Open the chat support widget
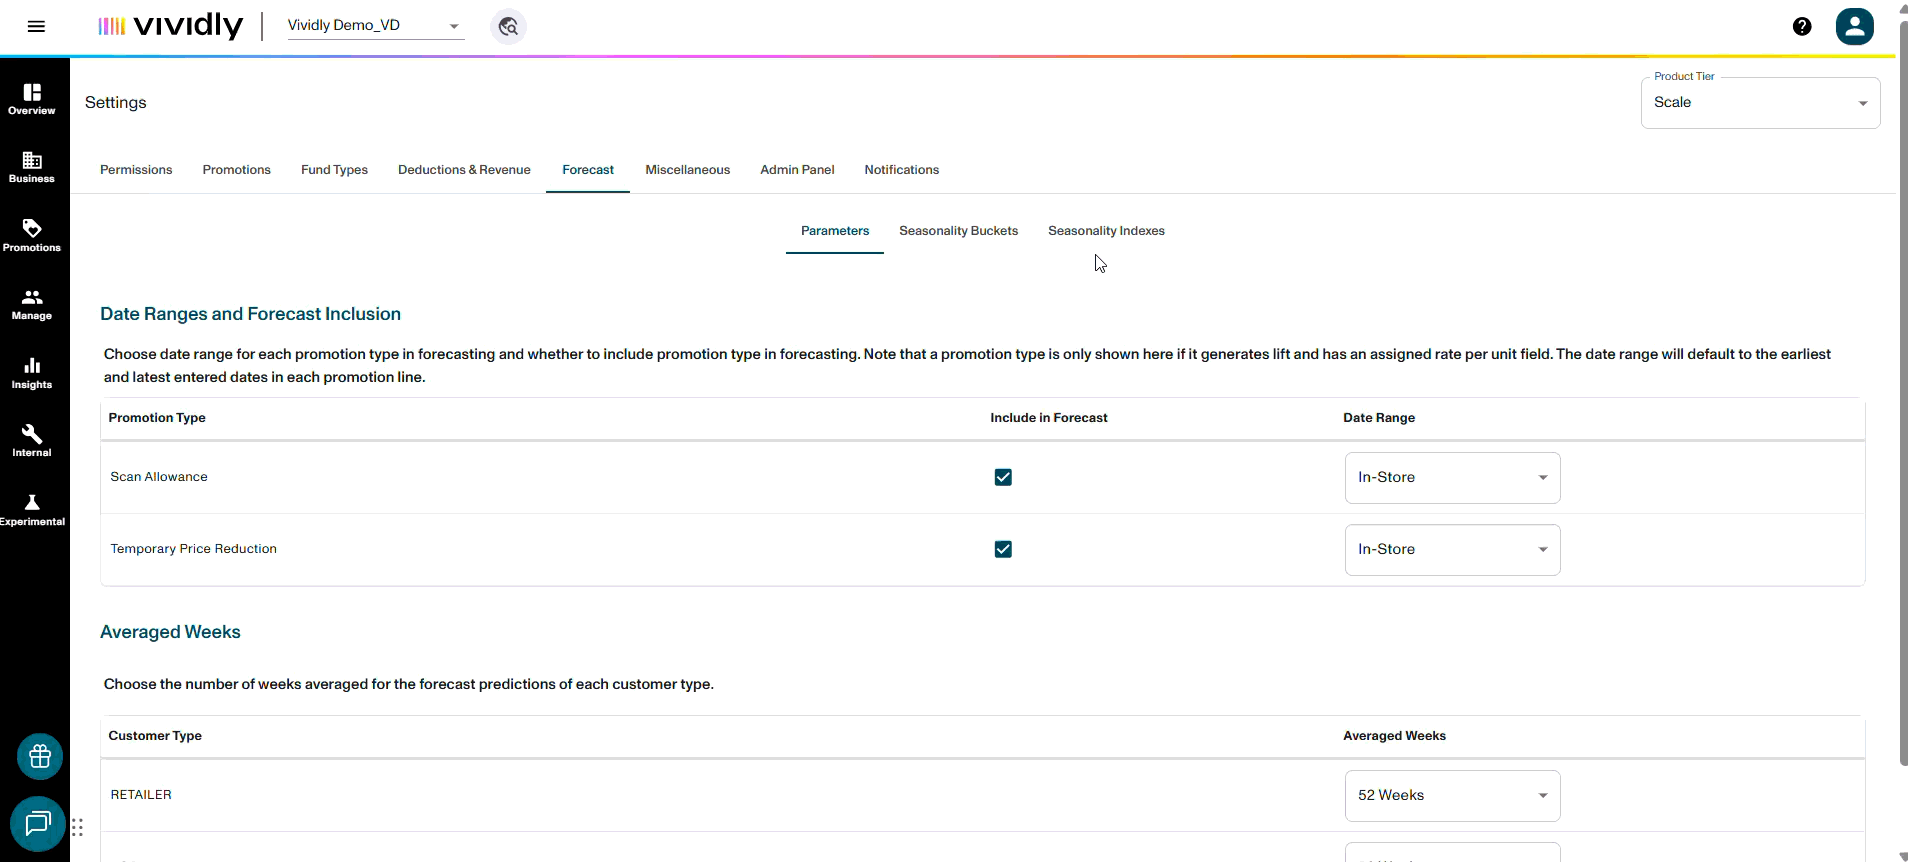Screen dimensions: 1908x862 [38, 824]
